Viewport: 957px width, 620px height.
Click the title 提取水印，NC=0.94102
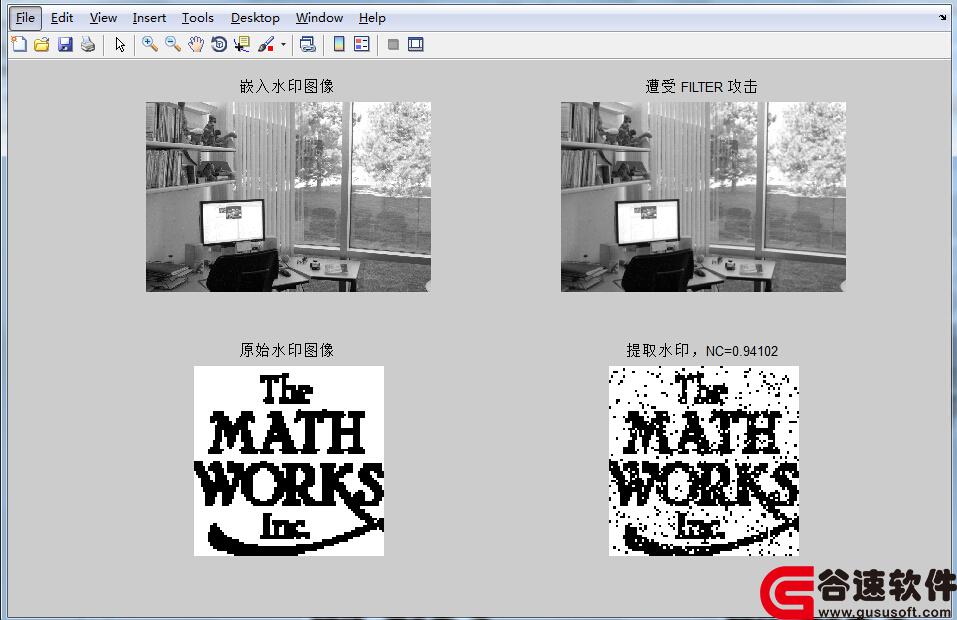pos(702,350)
